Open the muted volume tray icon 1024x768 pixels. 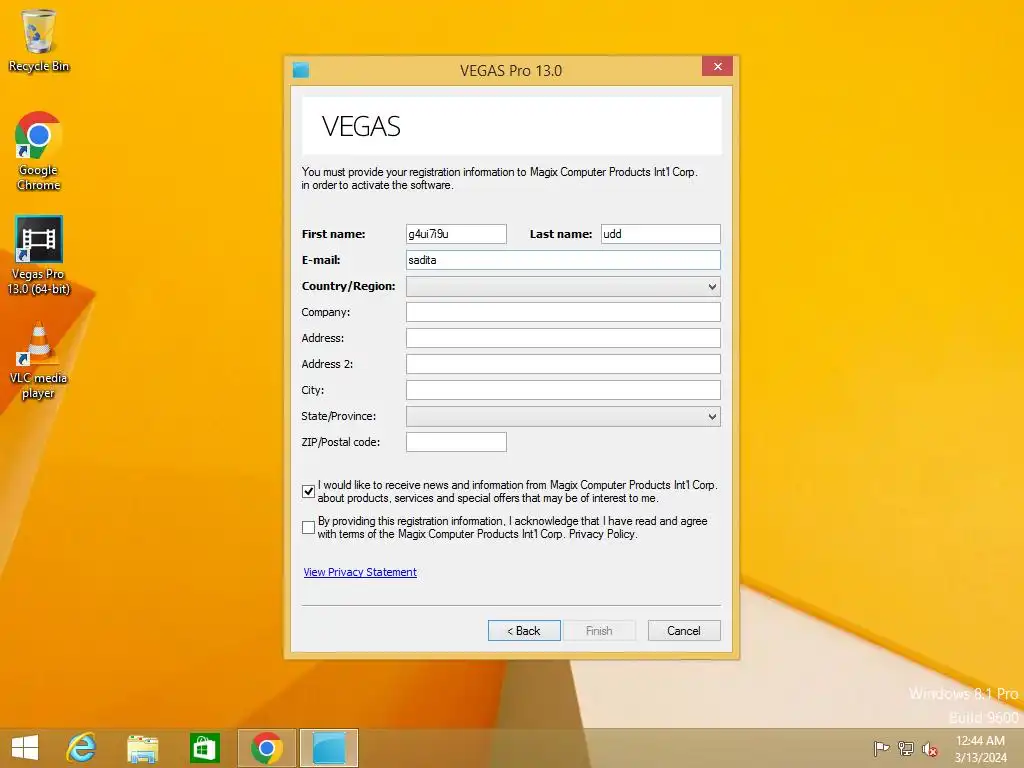tap(929, 749)
